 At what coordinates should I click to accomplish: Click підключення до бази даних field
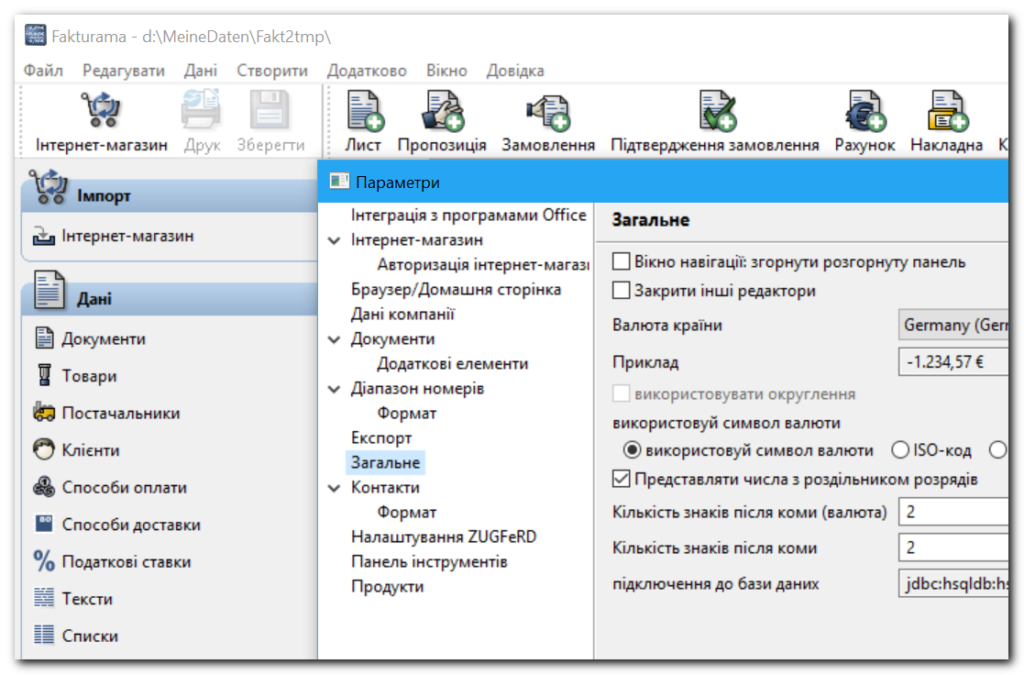click(953, 584)
